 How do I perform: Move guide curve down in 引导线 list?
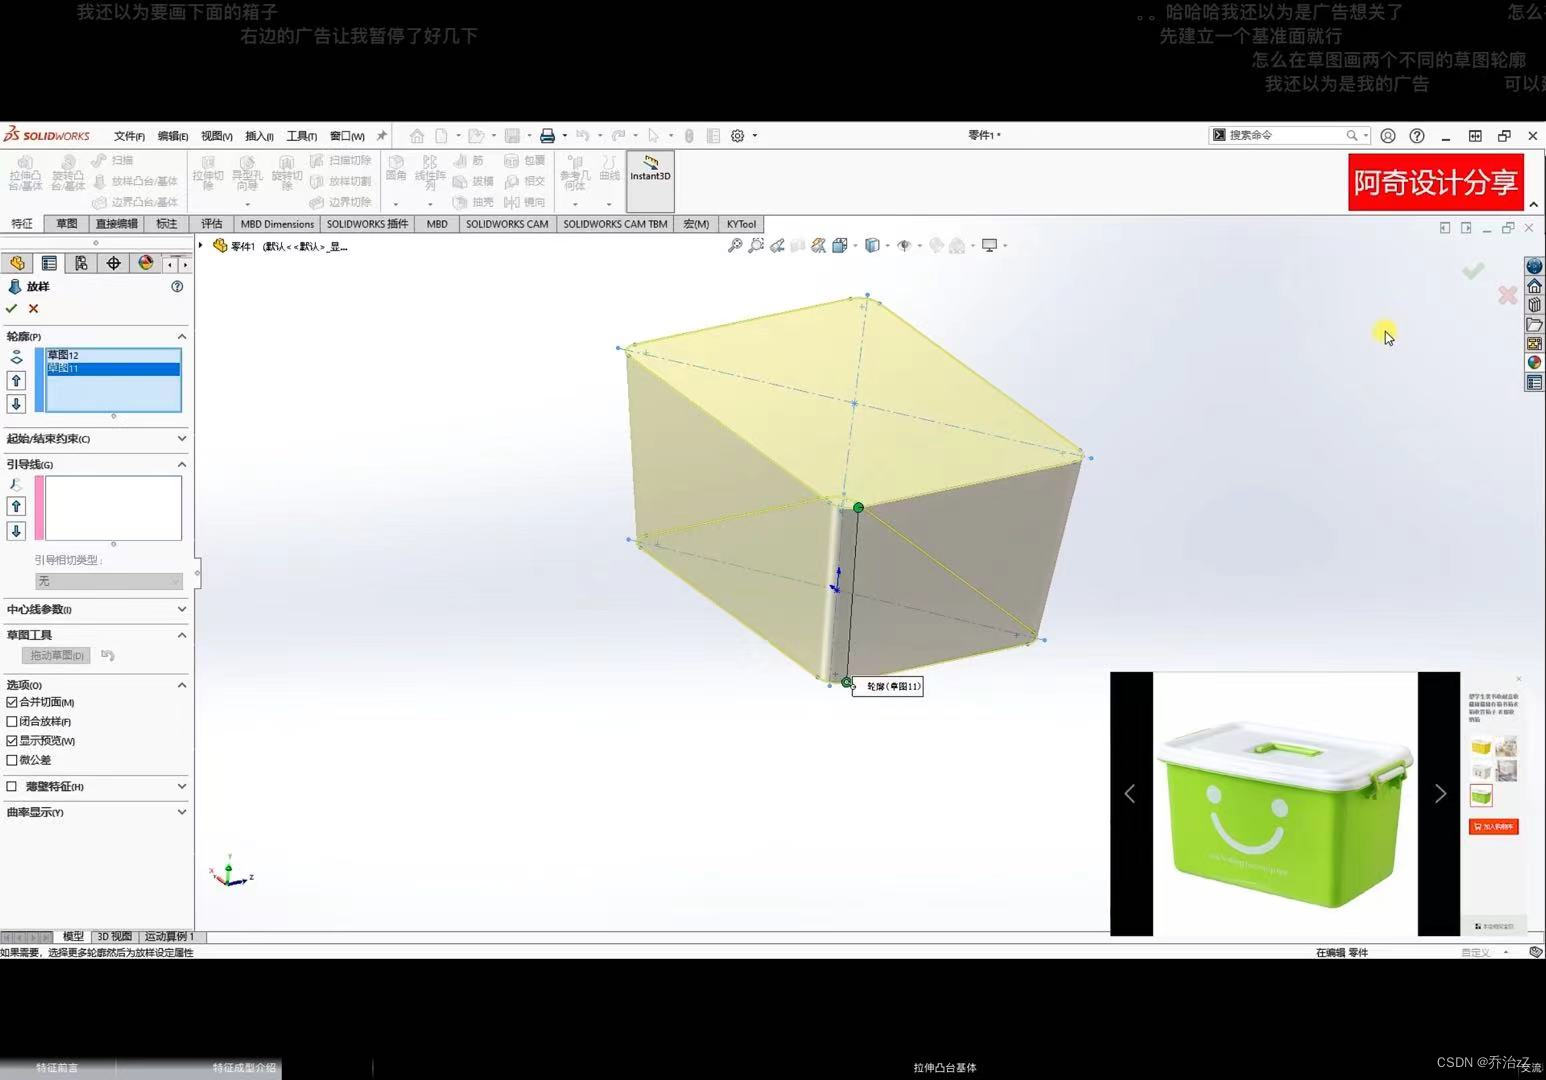16,531
